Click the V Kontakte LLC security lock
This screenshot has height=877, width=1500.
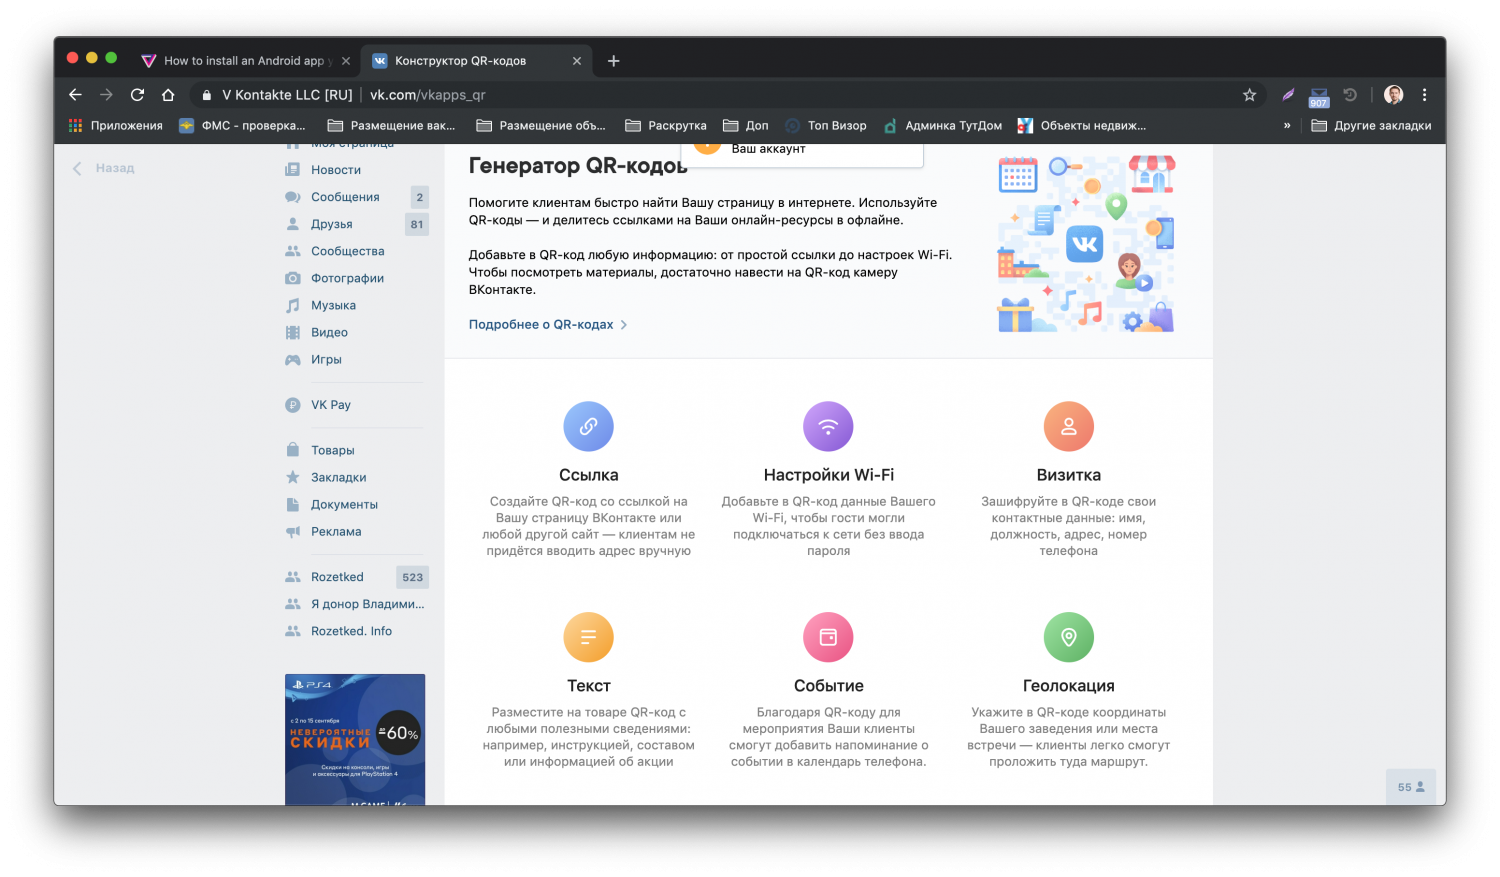(x=207, y=95)
